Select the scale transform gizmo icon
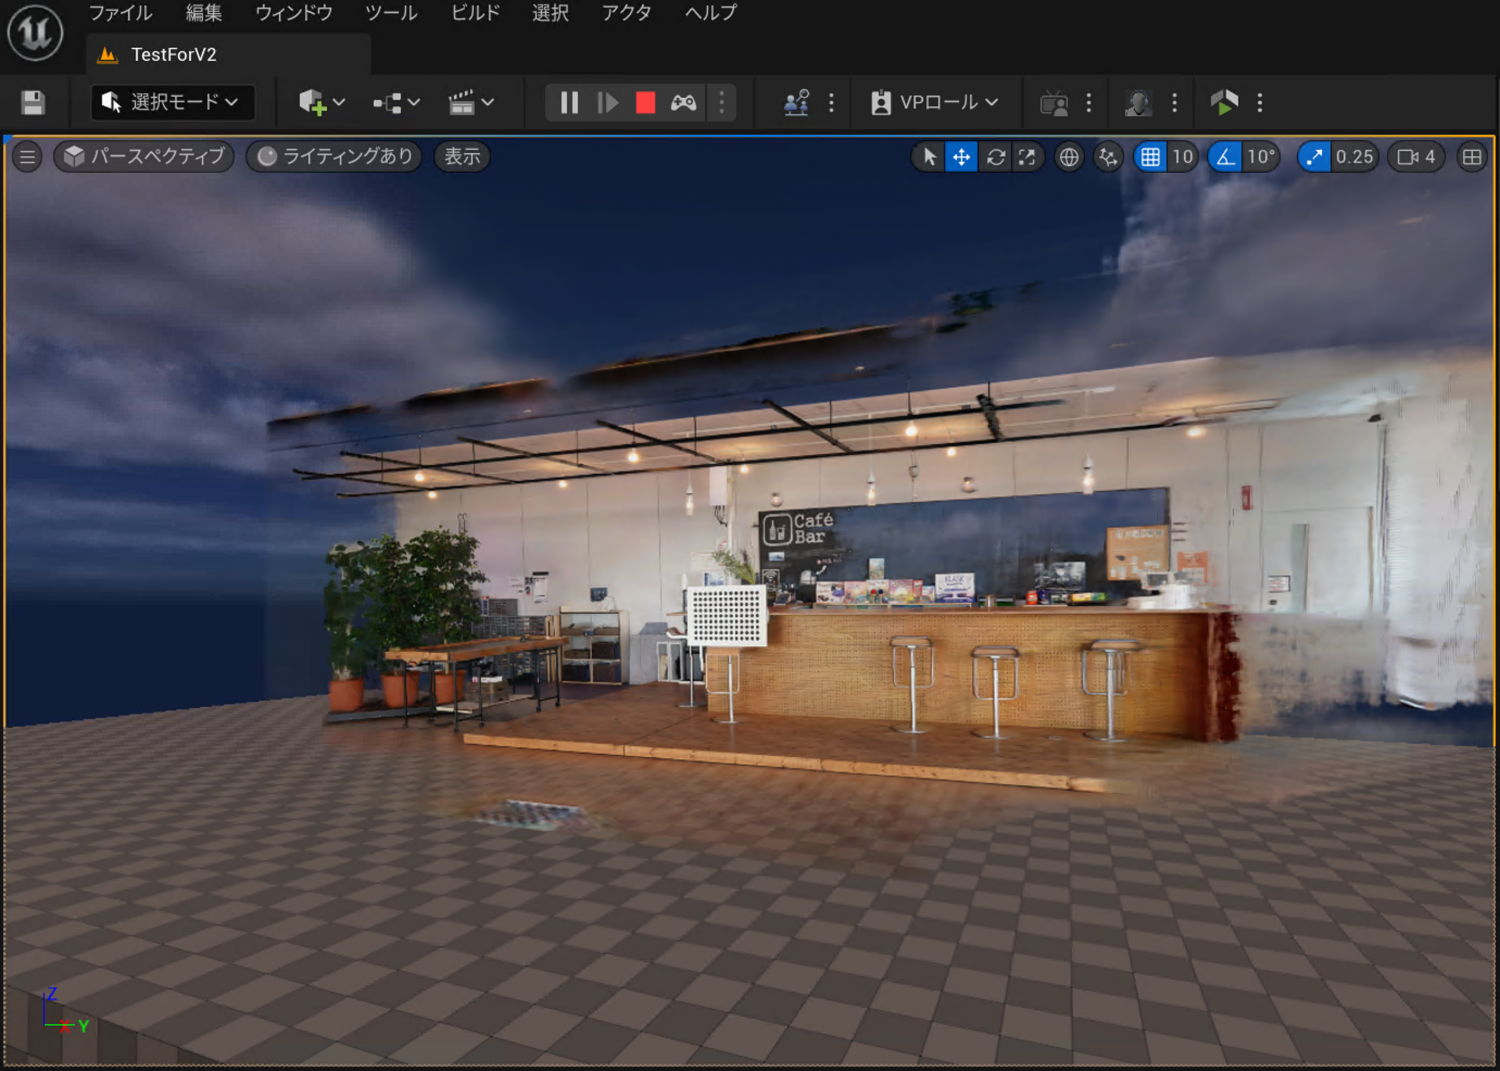The width and height of the screenshot is (1500, 1071). point(1027,157)
